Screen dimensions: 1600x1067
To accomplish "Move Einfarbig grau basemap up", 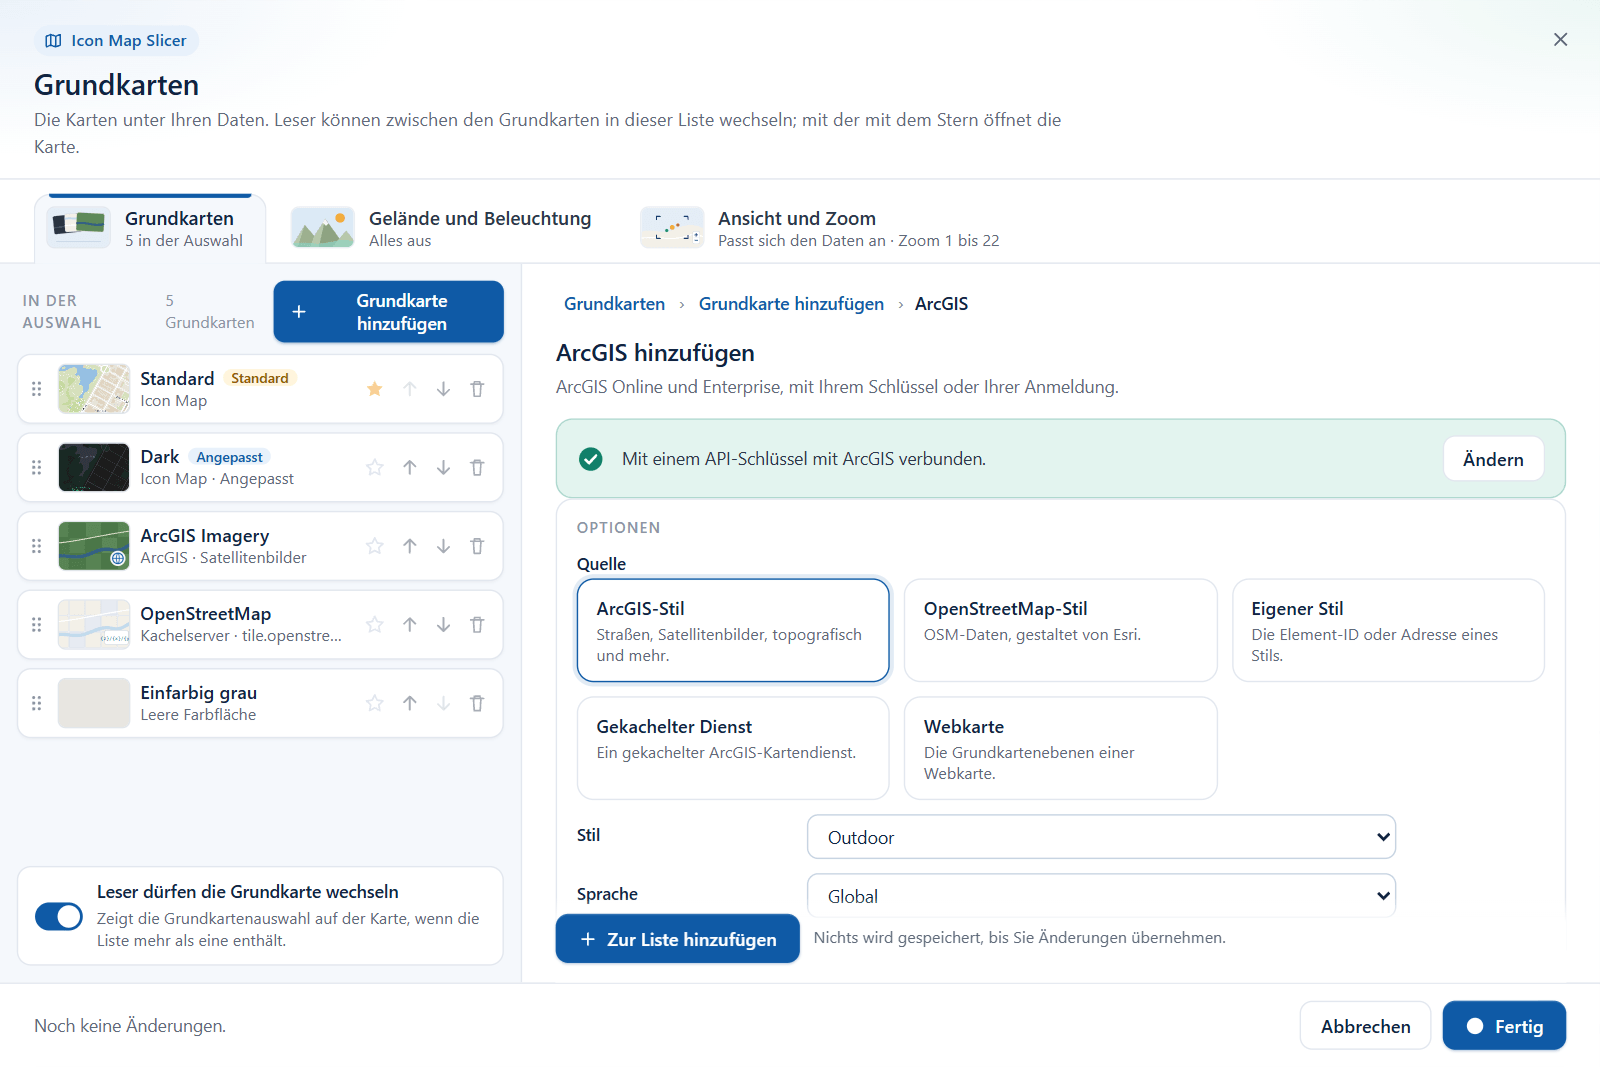I will coord(410,703).
